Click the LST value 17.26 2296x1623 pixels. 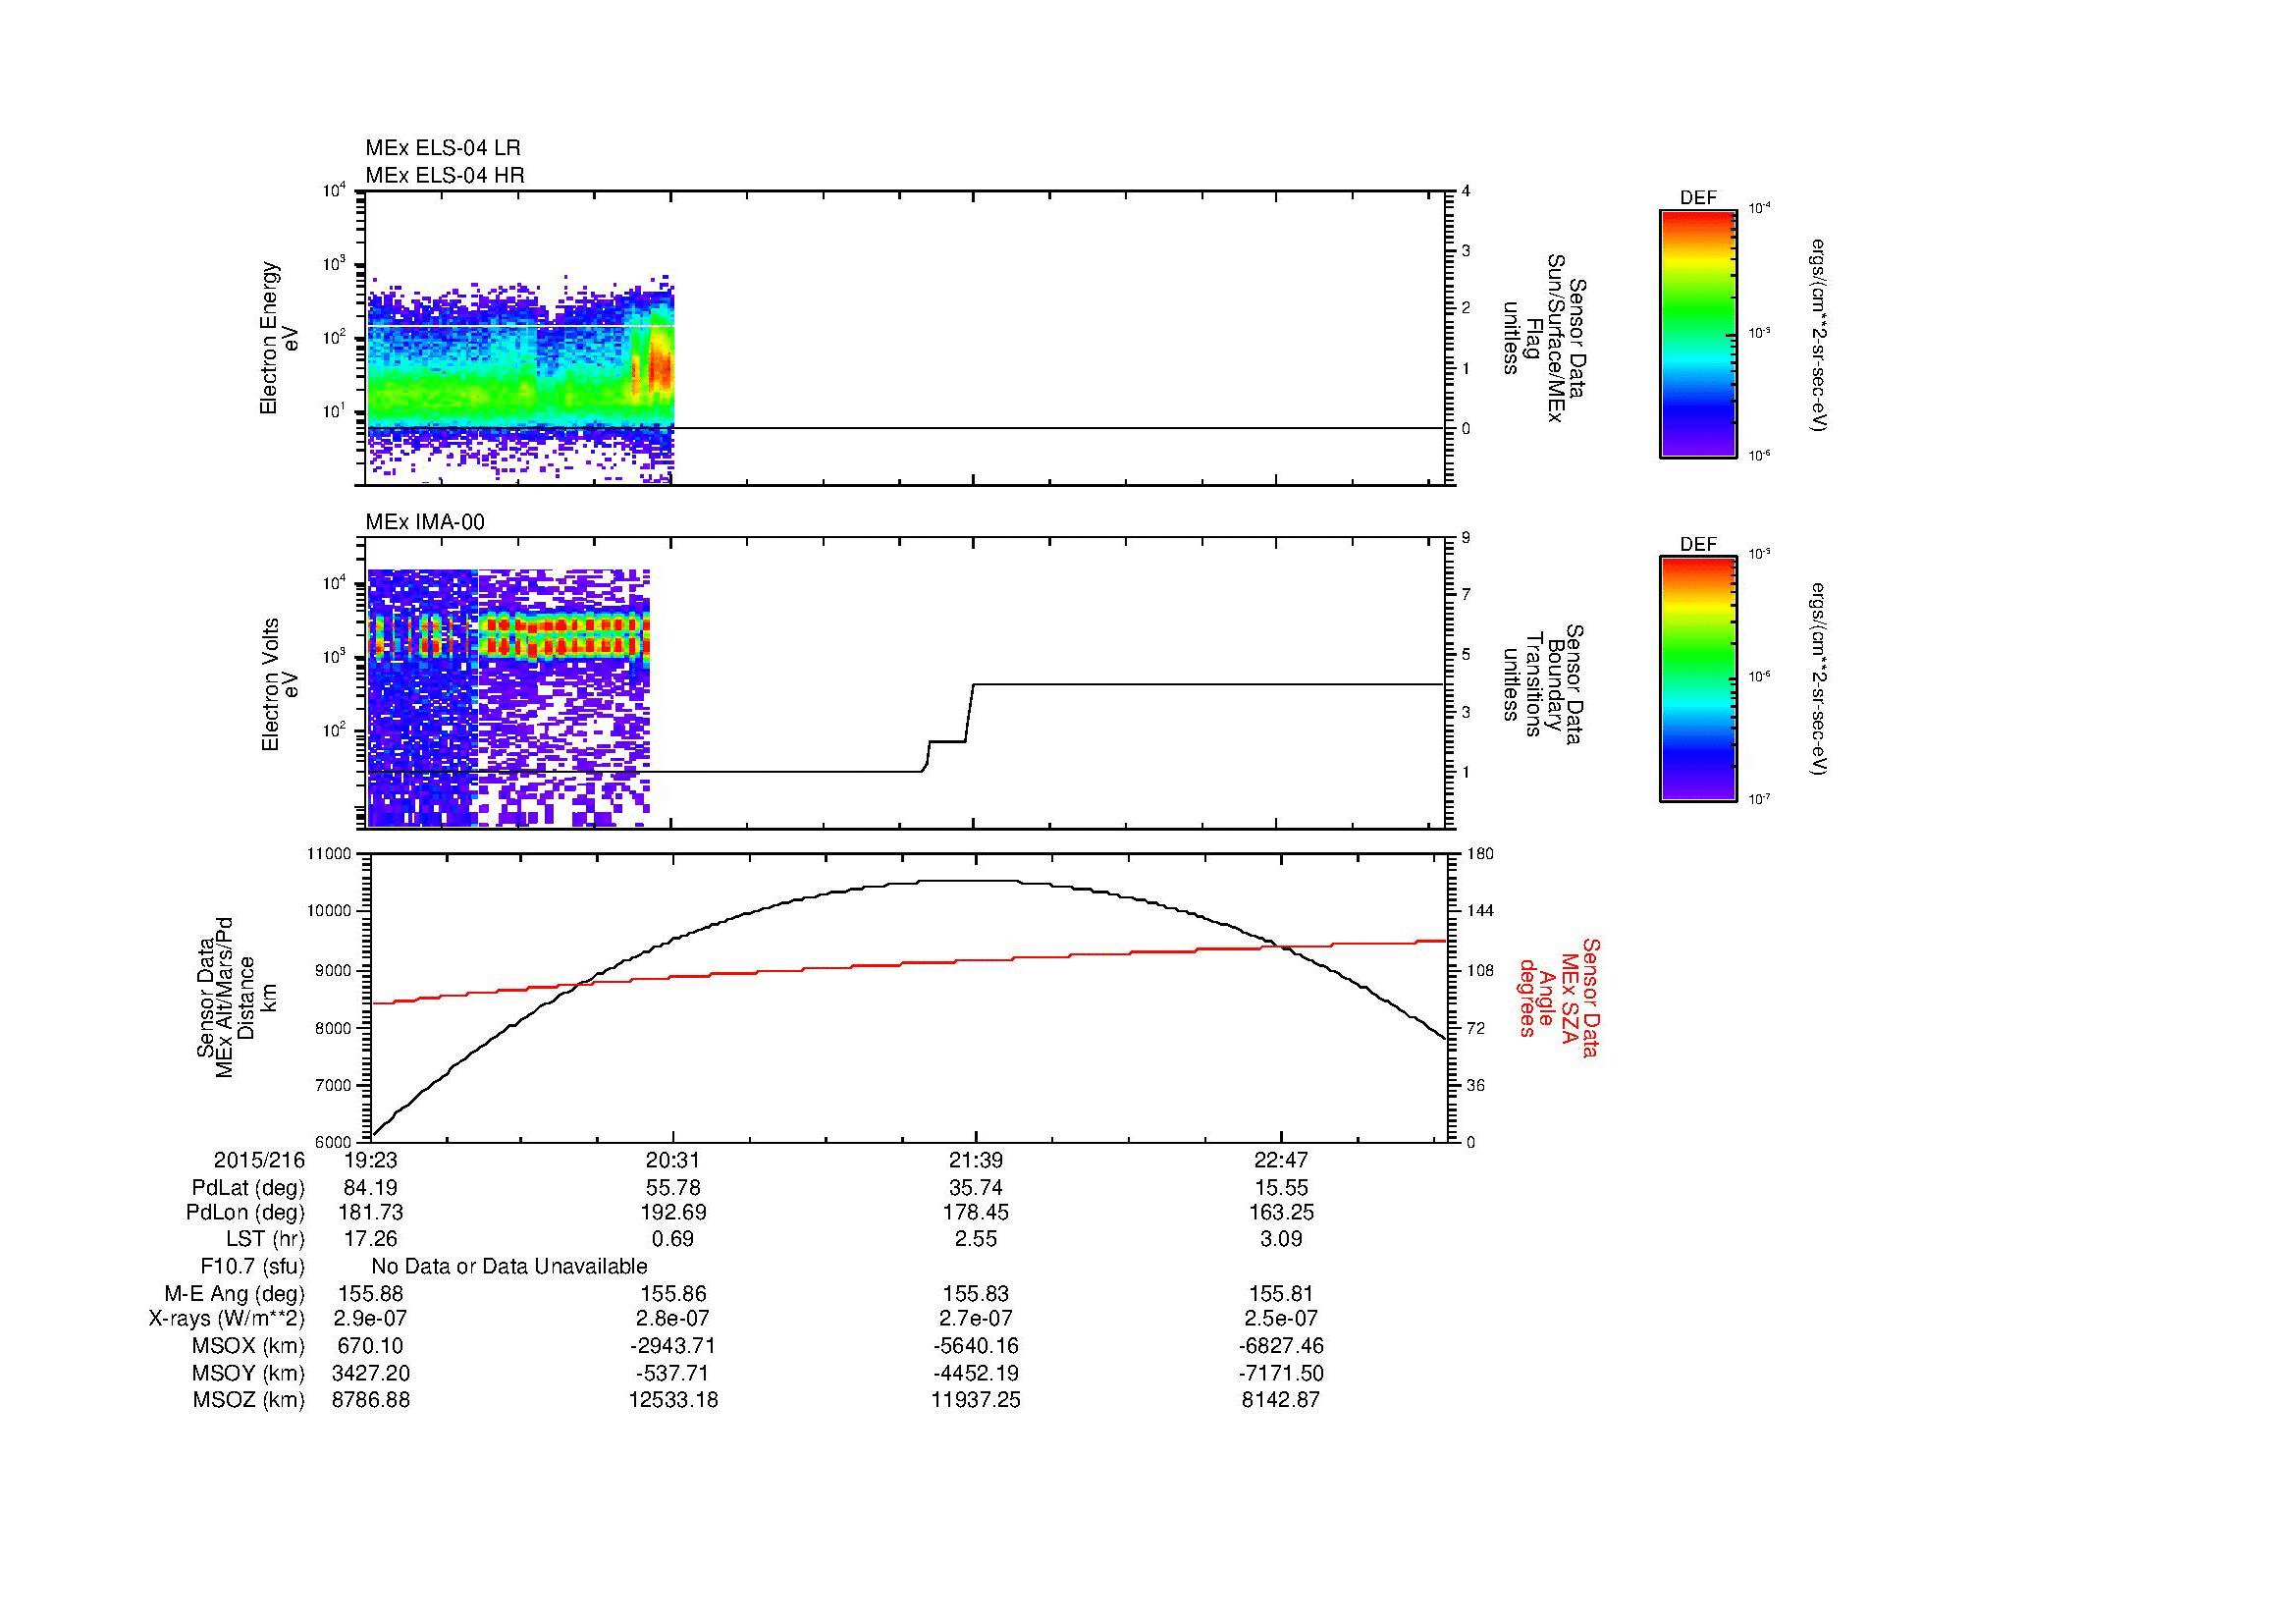pyautogui.click(x=371, y=1240)
